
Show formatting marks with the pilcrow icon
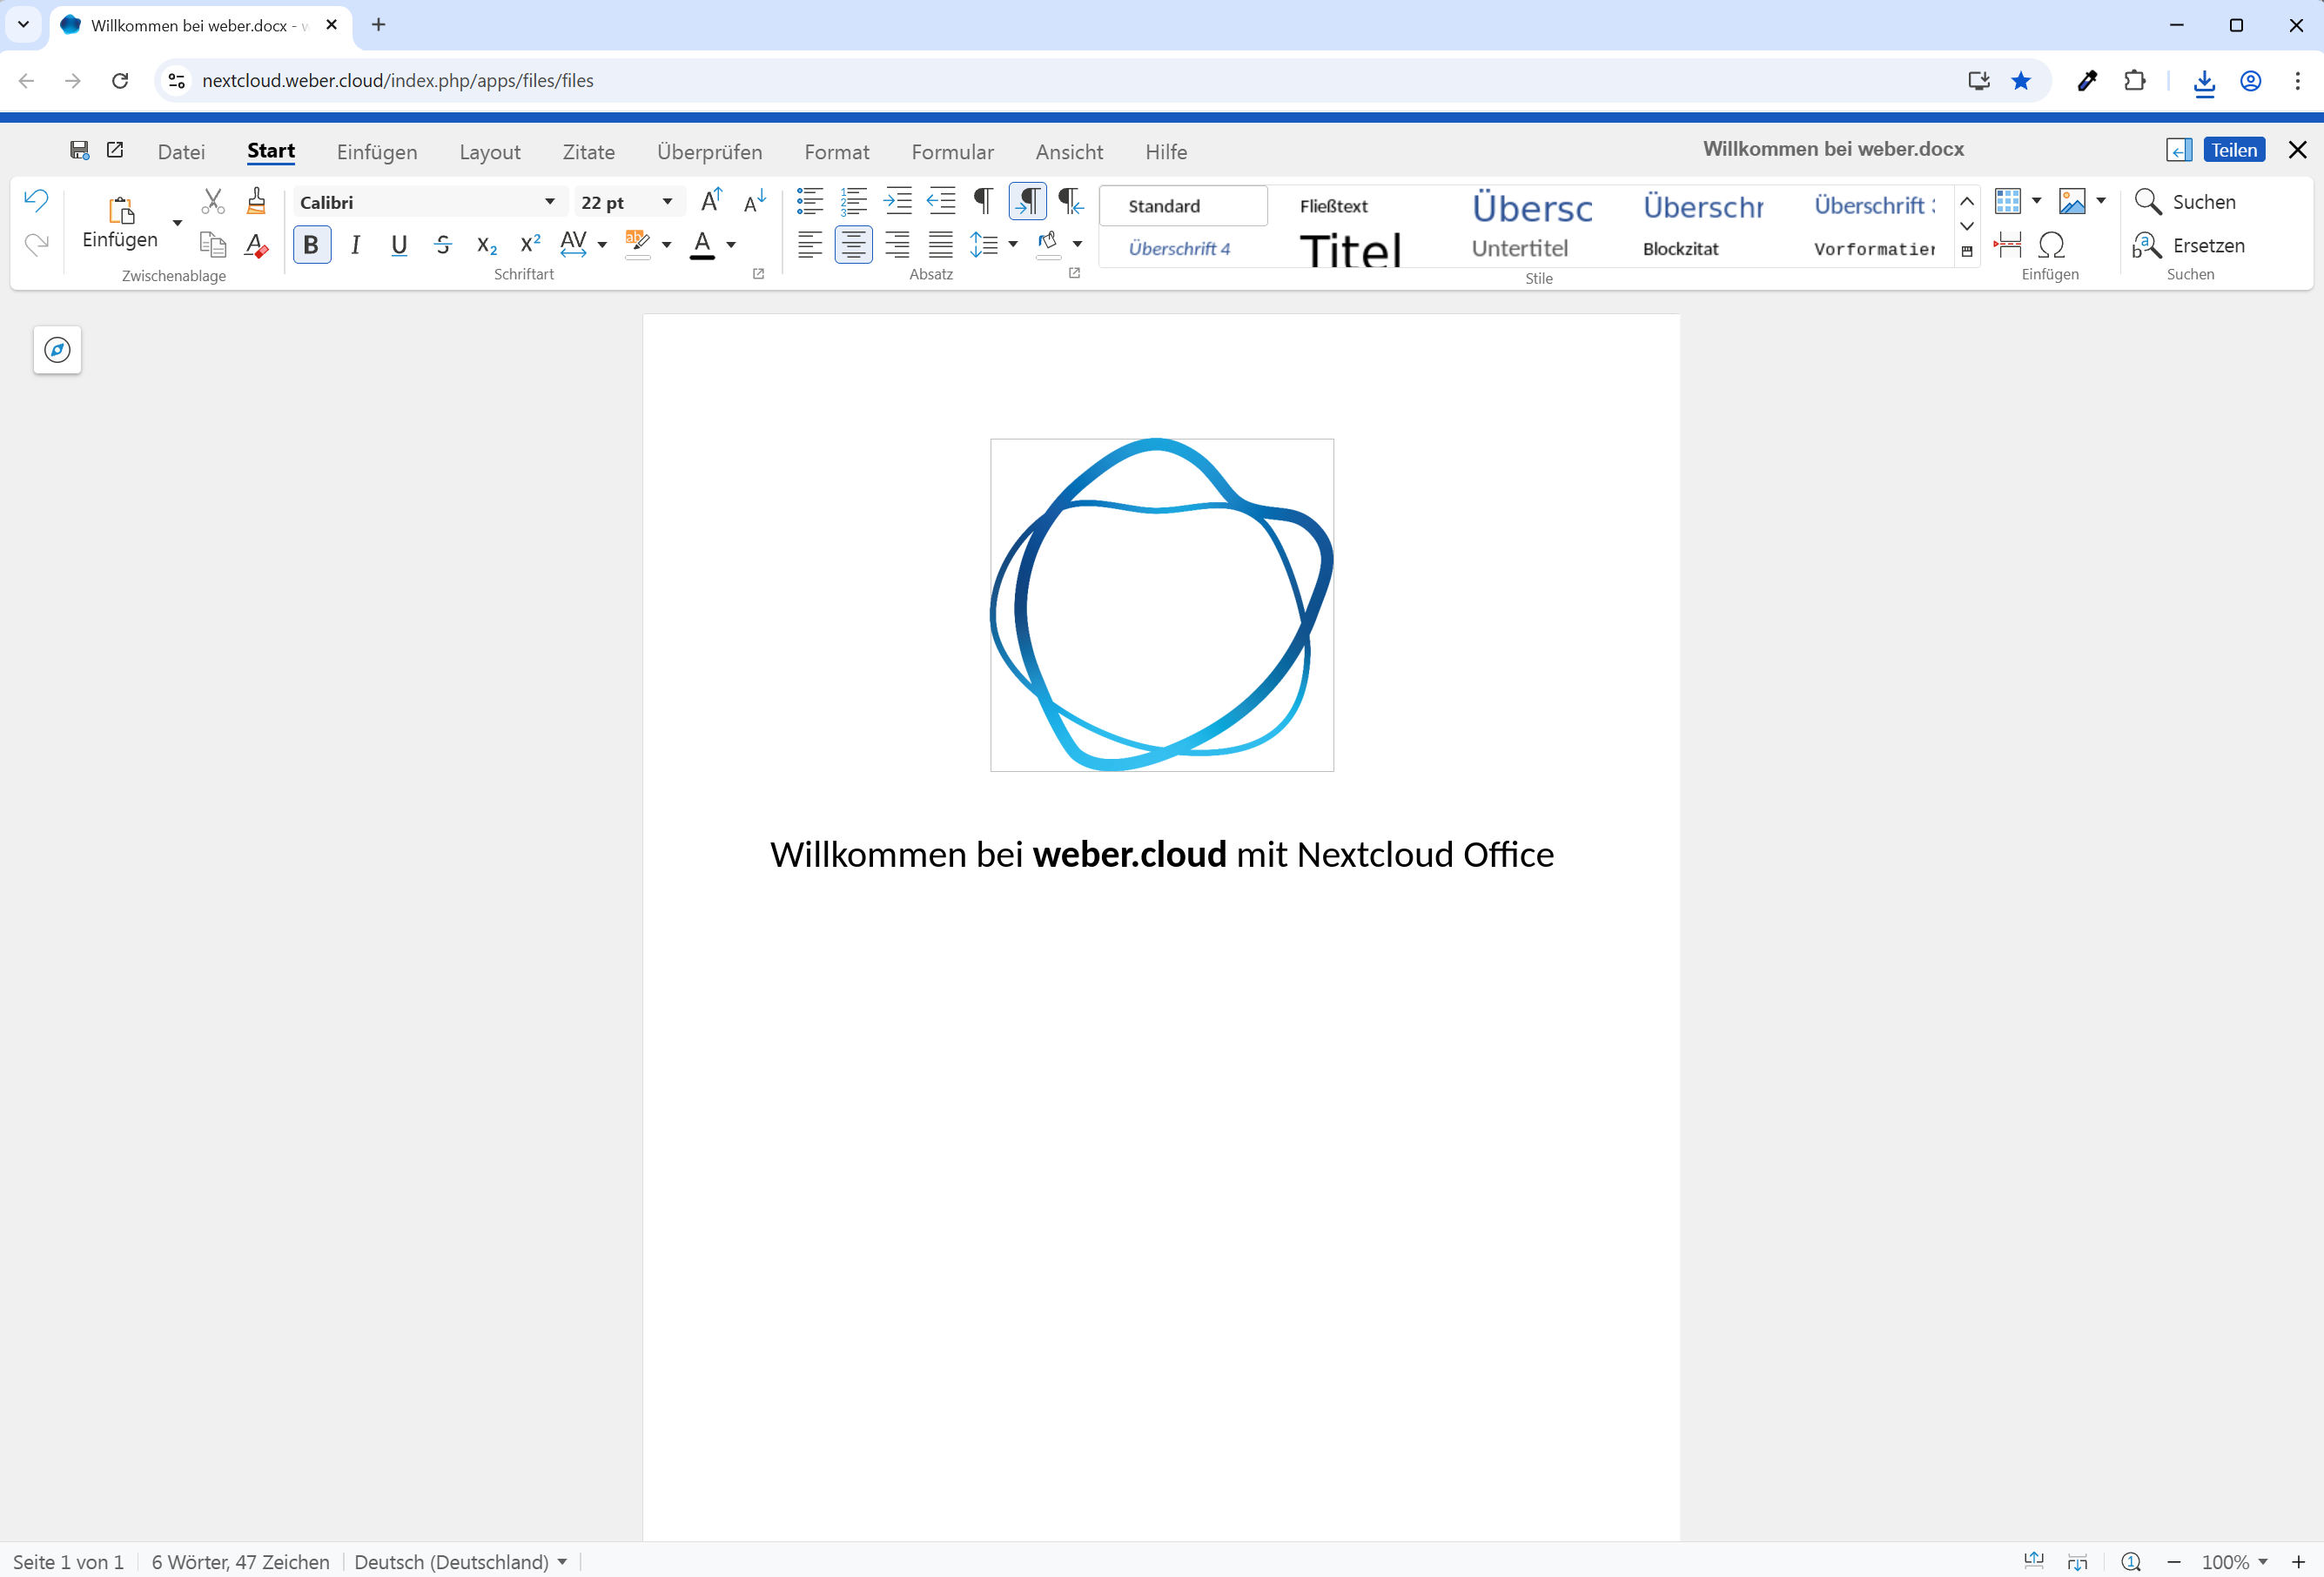click(x=982, y=200)
